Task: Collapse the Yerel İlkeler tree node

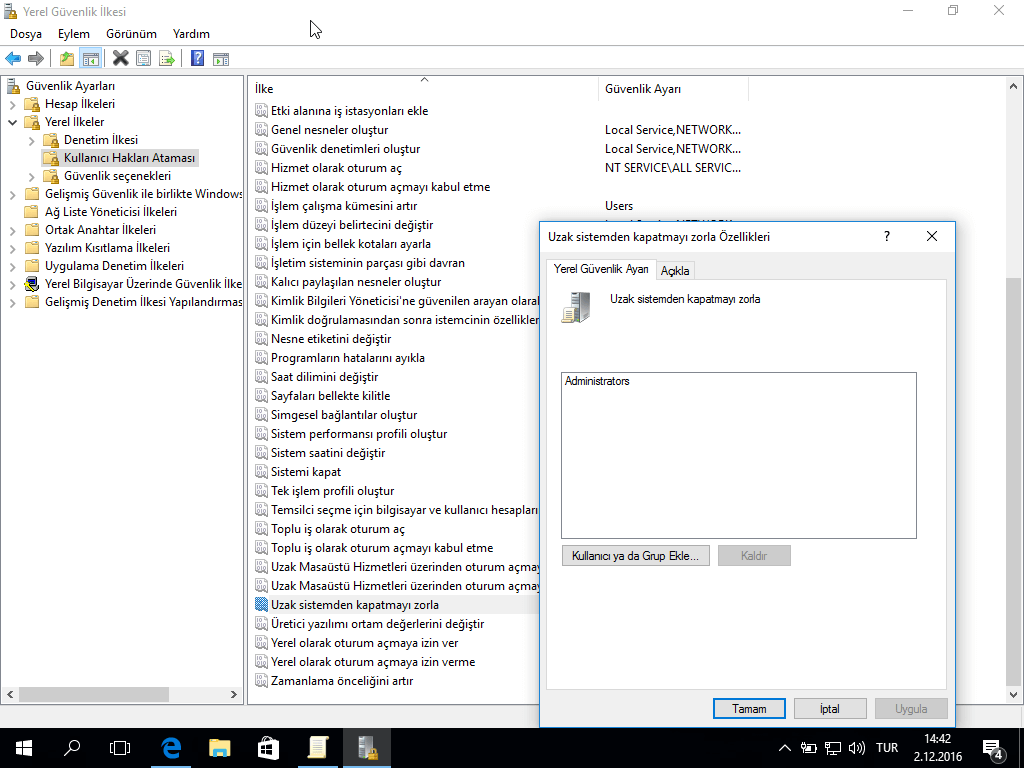Action: (x=12, y=122)
